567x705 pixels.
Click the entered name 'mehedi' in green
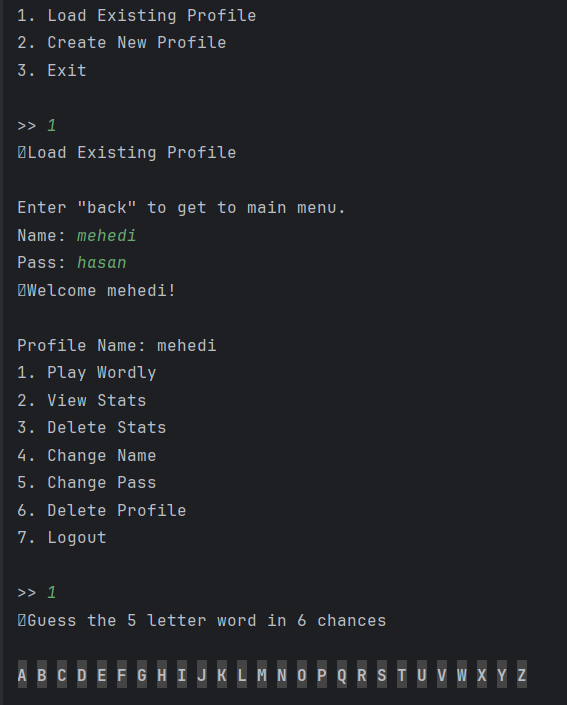pyautogui.click(x=107, y=236)
